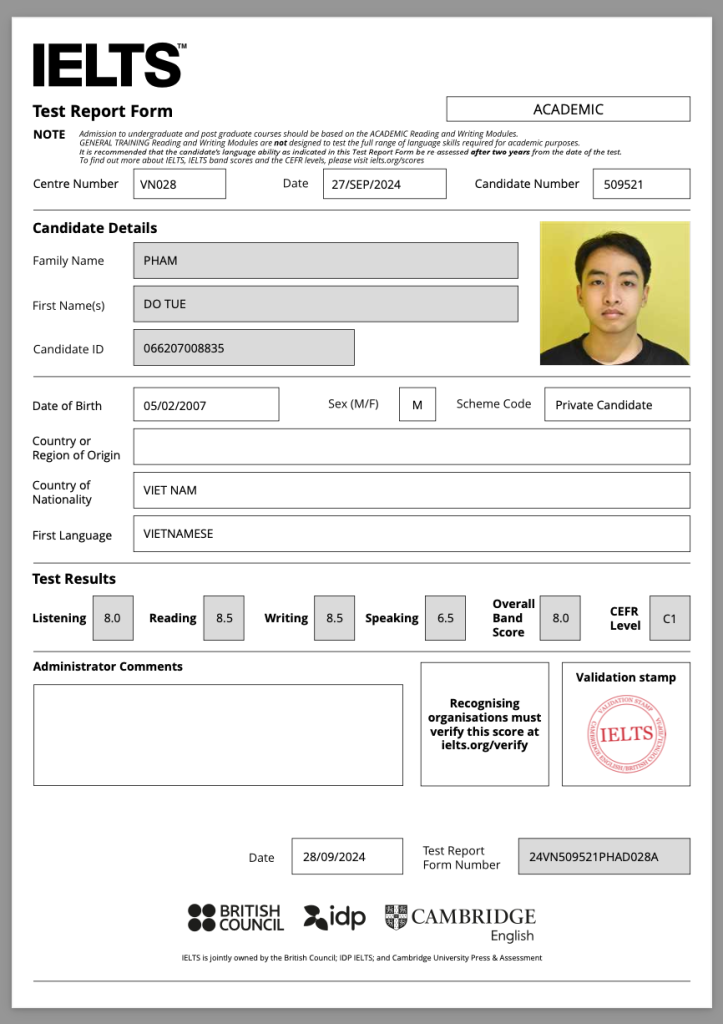The width and height of the screenshot is (723, 1024).
Task: Click the idp logo
Action: point(334,918)
